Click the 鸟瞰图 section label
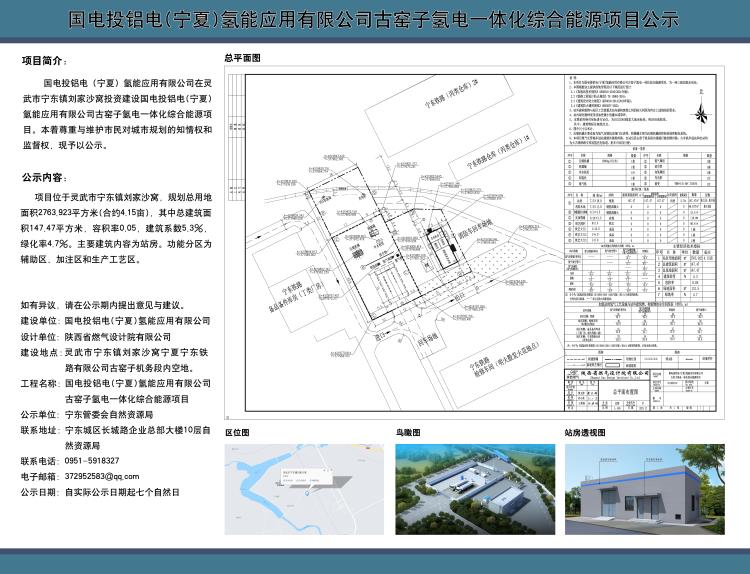This screenshot has width=750, height=574. 408,433
